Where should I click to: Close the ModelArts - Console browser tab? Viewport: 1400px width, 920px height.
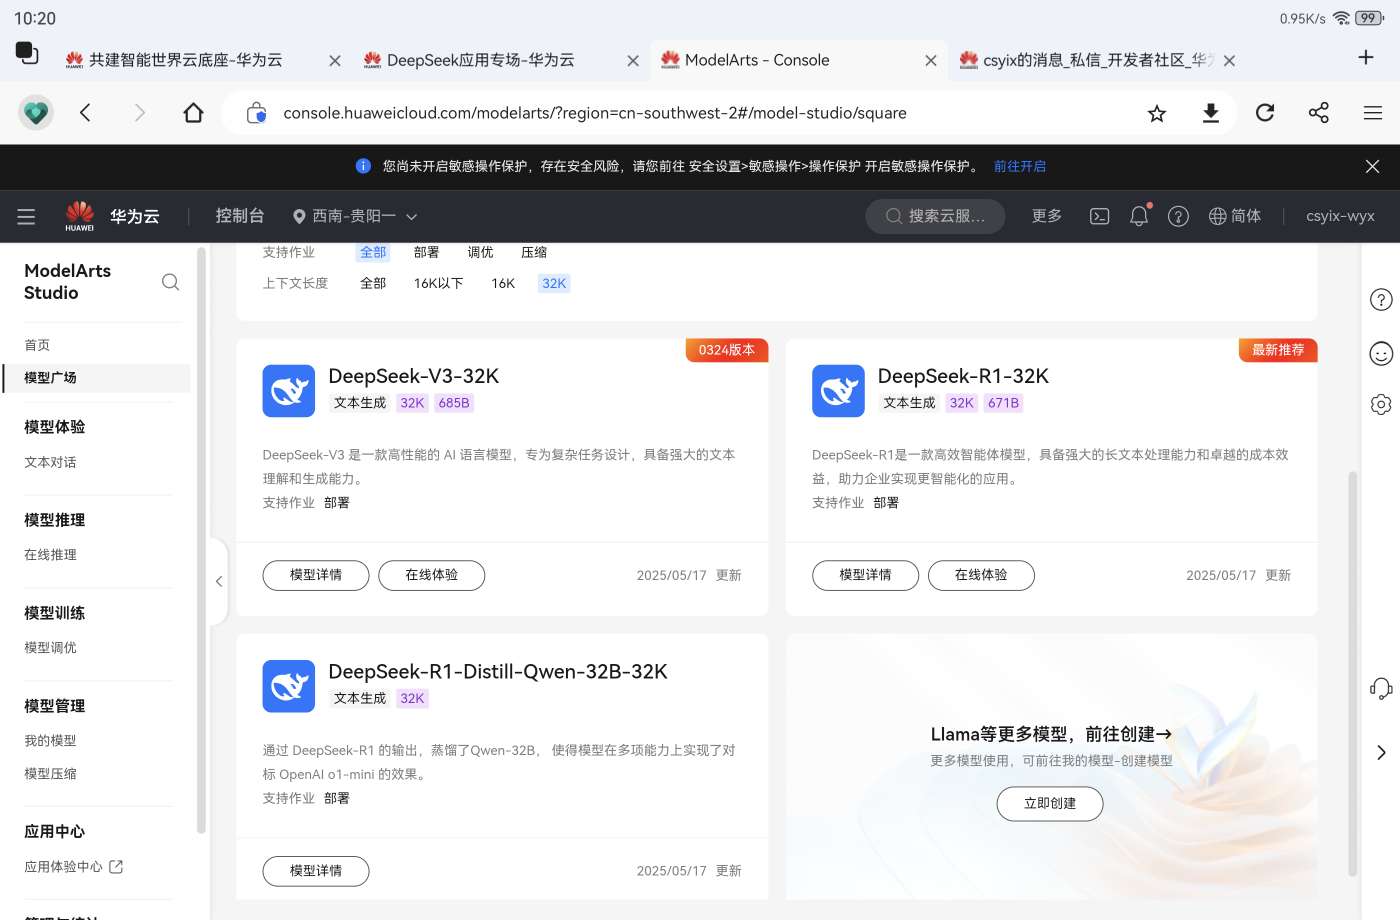tap(931, 61)
